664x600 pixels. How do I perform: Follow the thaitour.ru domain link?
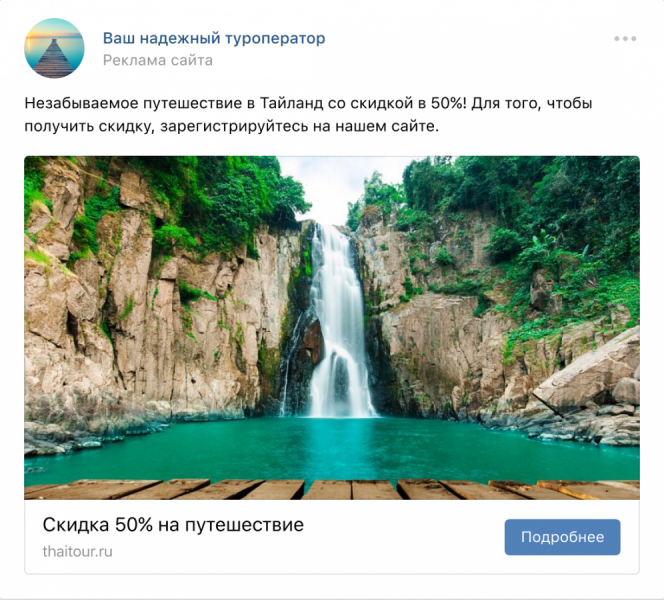tap(77, 552)
